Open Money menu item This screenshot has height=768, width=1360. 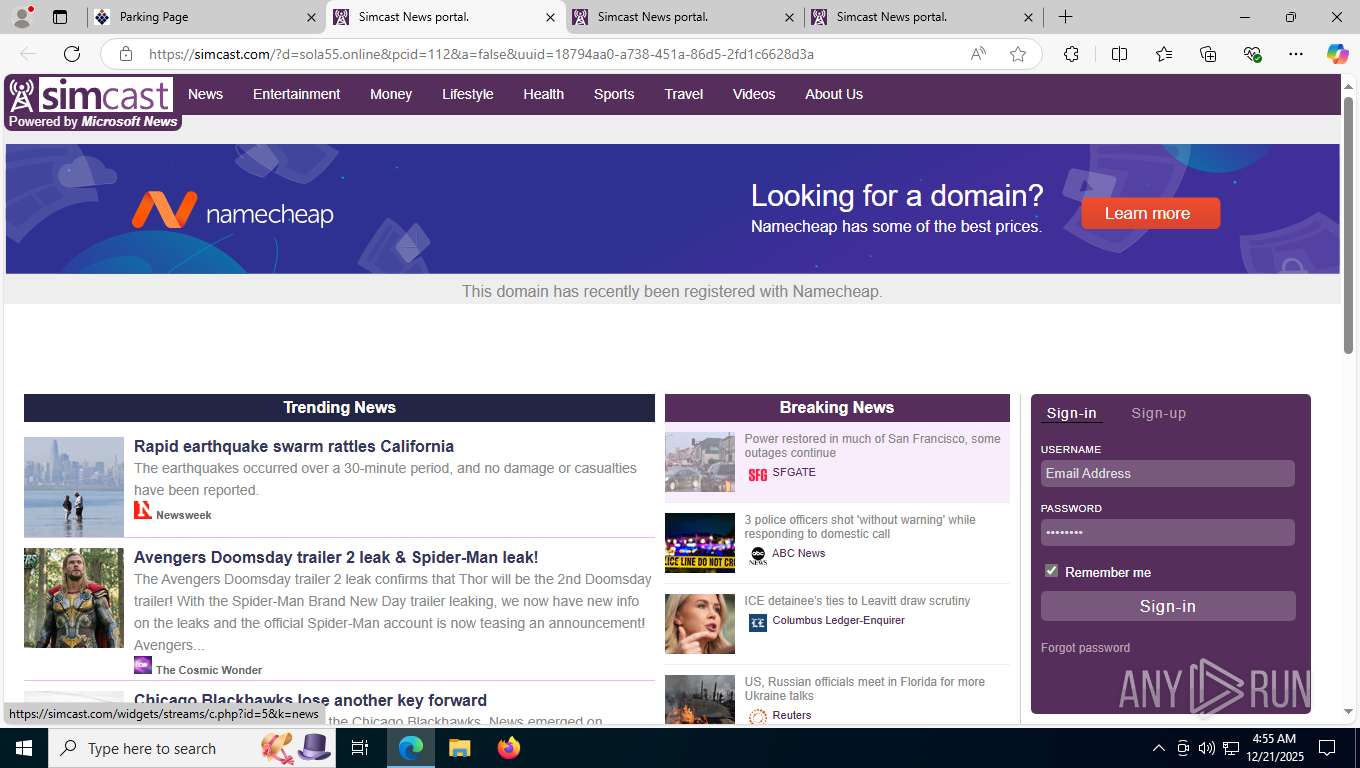tap(391, 94)
